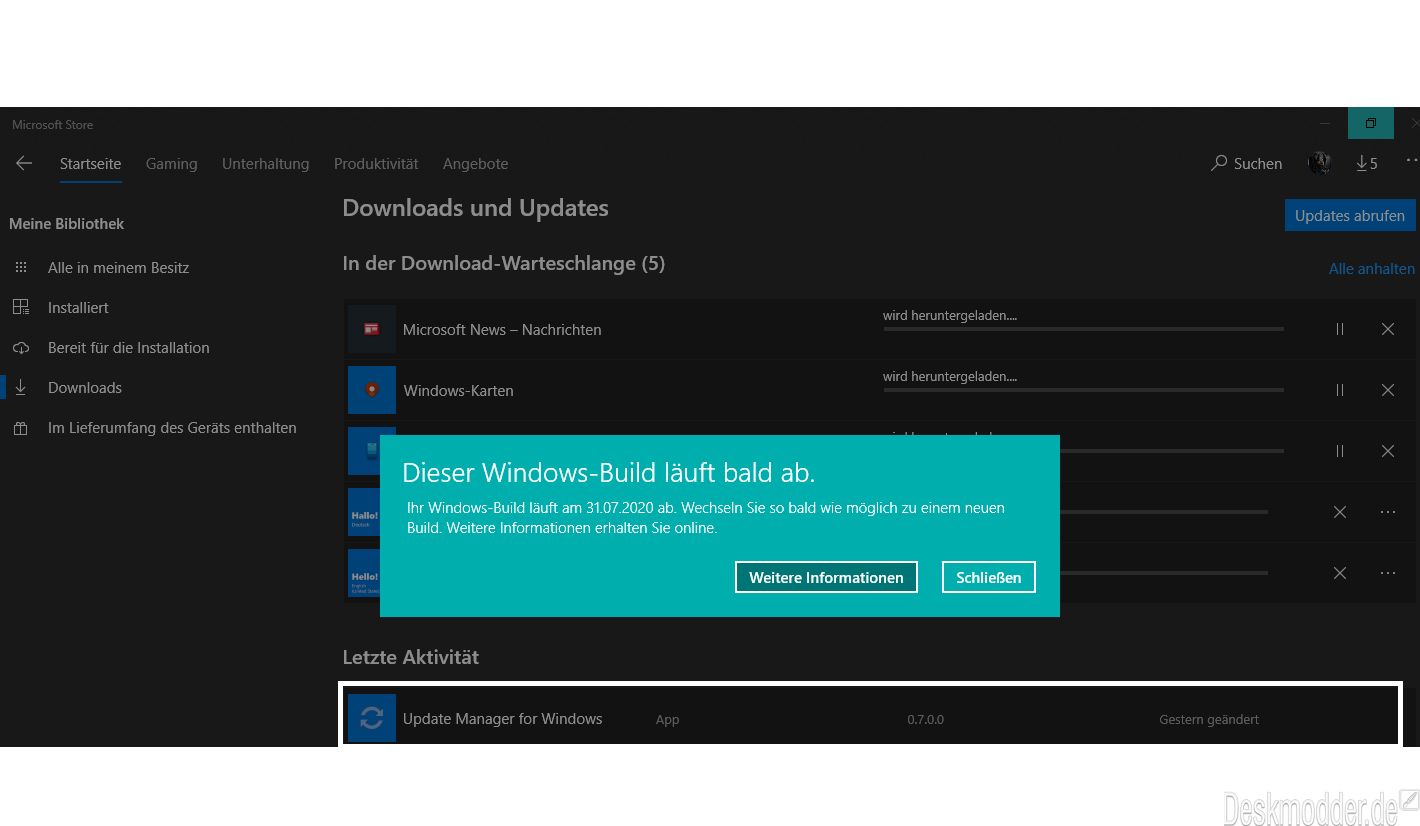Click Microsoft News – Nachrichten title
This screenshot has width=1420, height=826.
(x=502, y=329)
